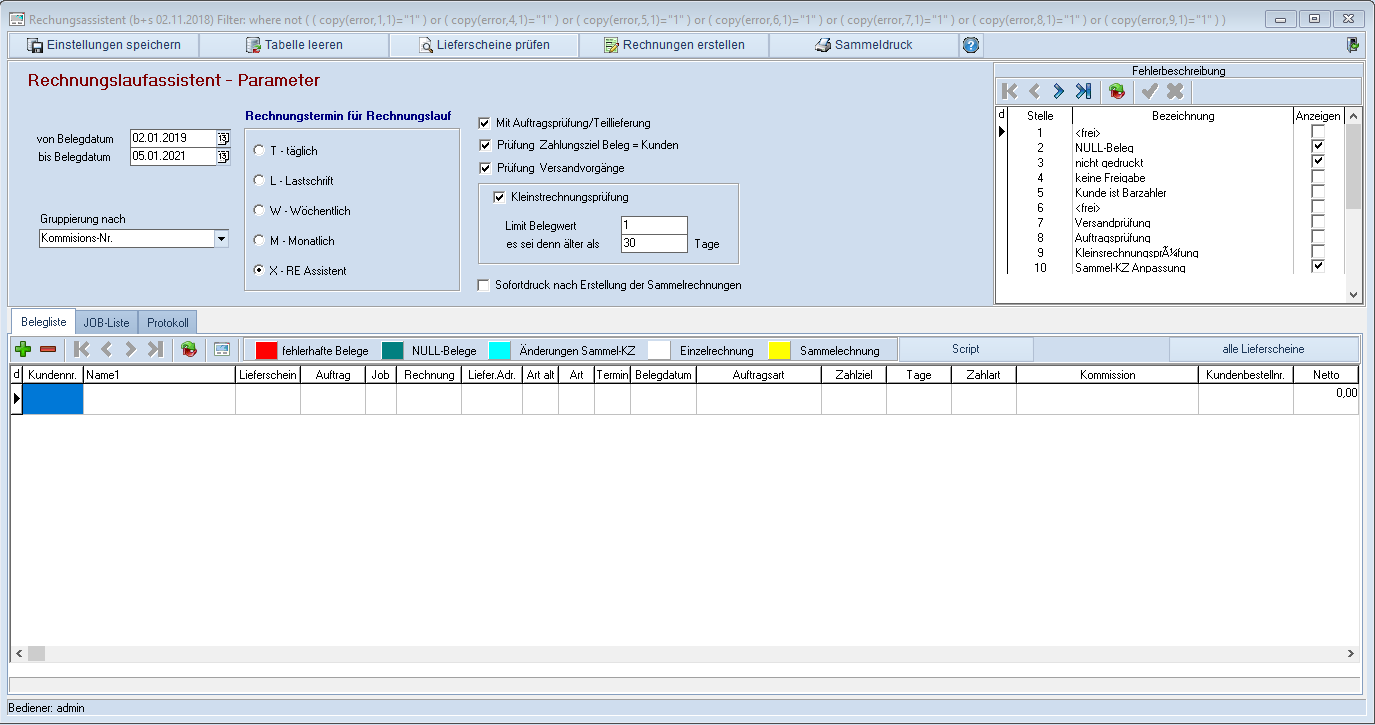The image size is (1375, 725).
Task: Click the help question mark icon
Action: click(970, 45)
